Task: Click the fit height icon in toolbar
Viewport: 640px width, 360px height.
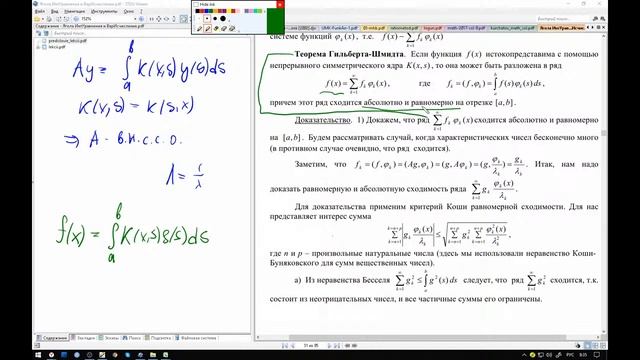Action: point(174,19)
